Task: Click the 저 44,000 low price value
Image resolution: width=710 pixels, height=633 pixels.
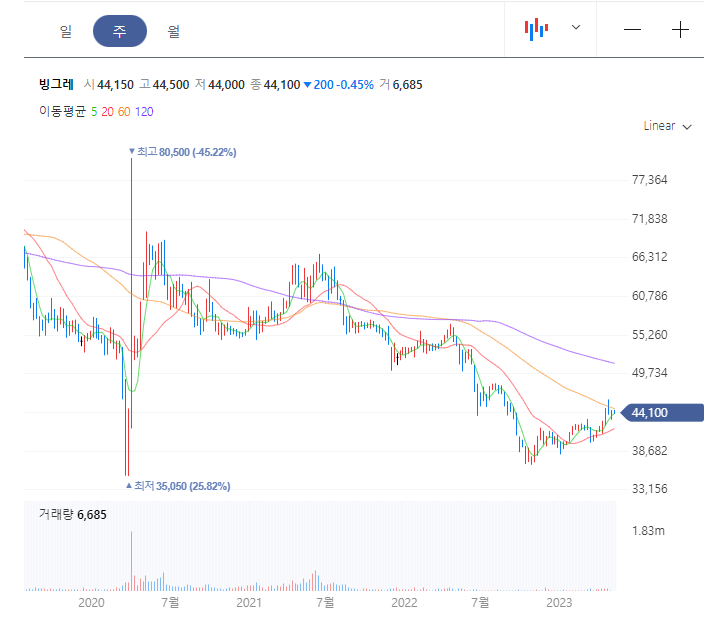Action: (x=220, y=85)
